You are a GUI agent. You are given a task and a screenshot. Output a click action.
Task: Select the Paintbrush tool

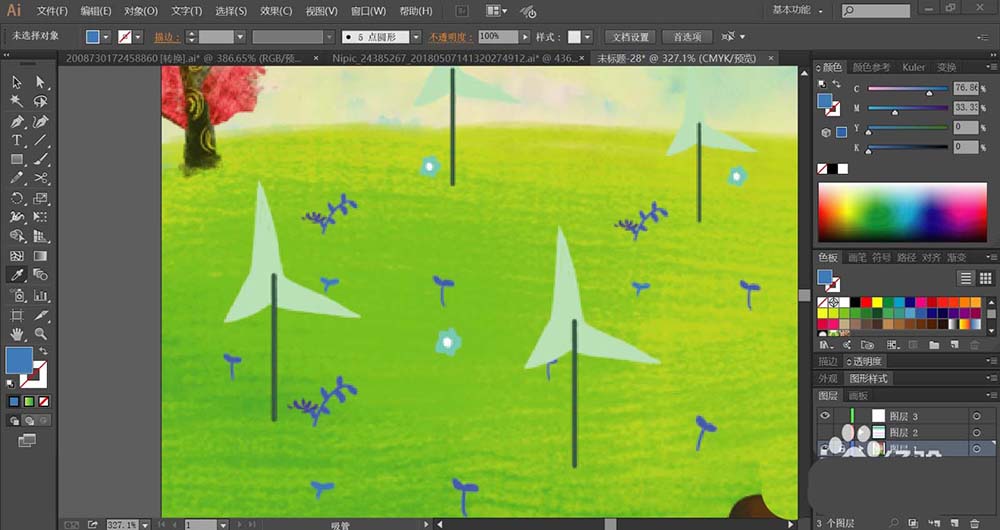(x=41, y=159)
